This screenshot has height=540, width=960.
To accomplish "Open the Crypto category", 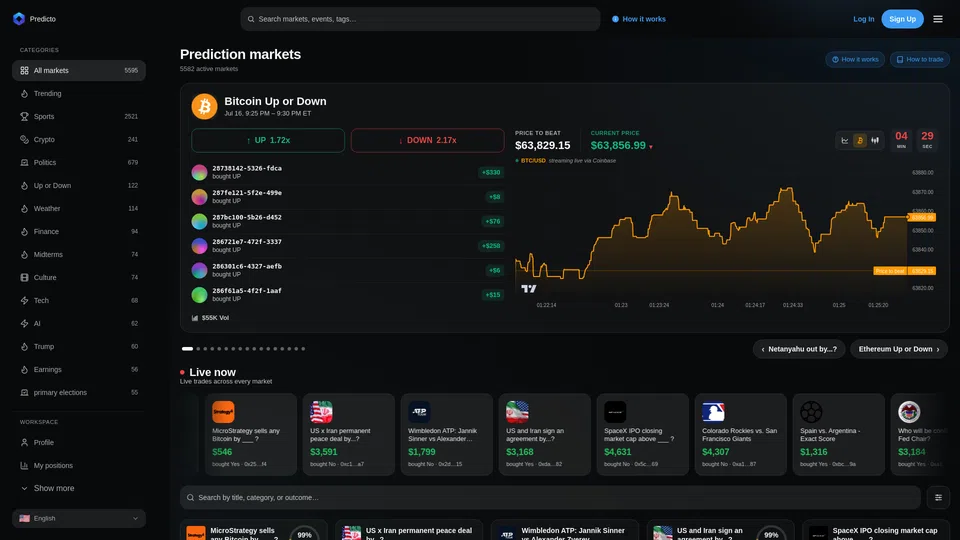I will pos(79,140).
